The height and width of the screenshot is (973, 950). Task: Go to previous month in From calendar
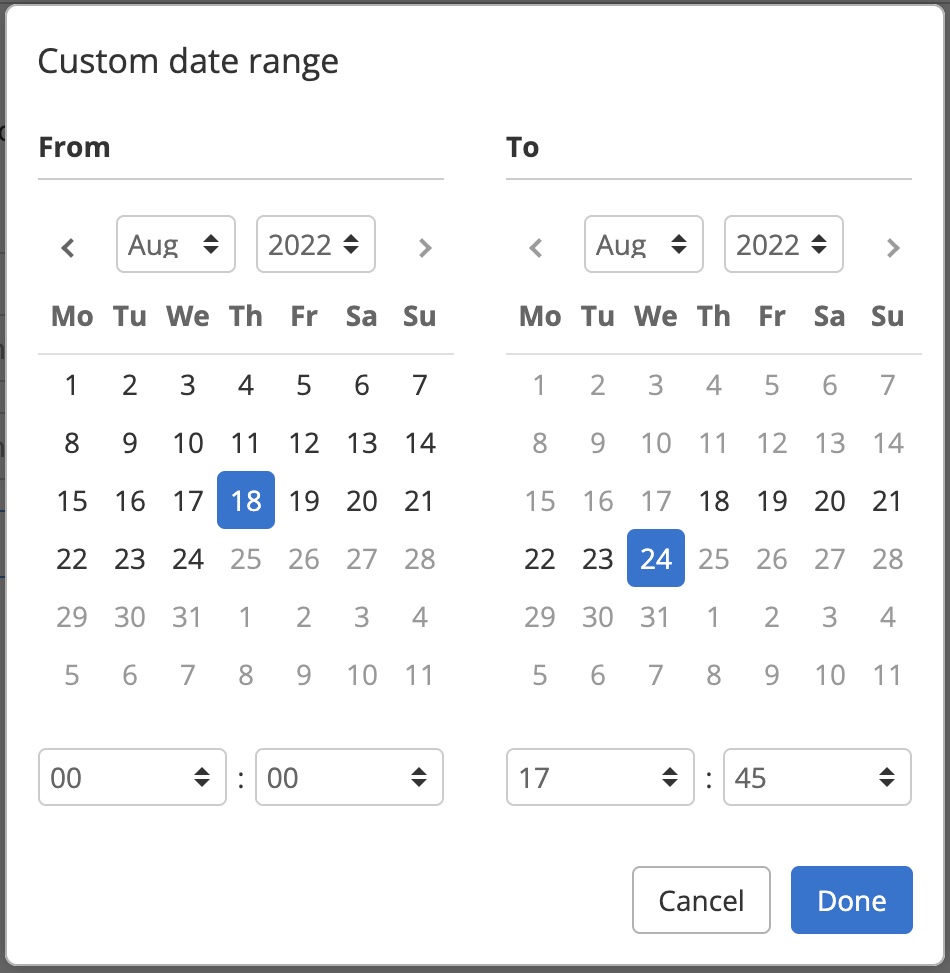click(68, 247)
